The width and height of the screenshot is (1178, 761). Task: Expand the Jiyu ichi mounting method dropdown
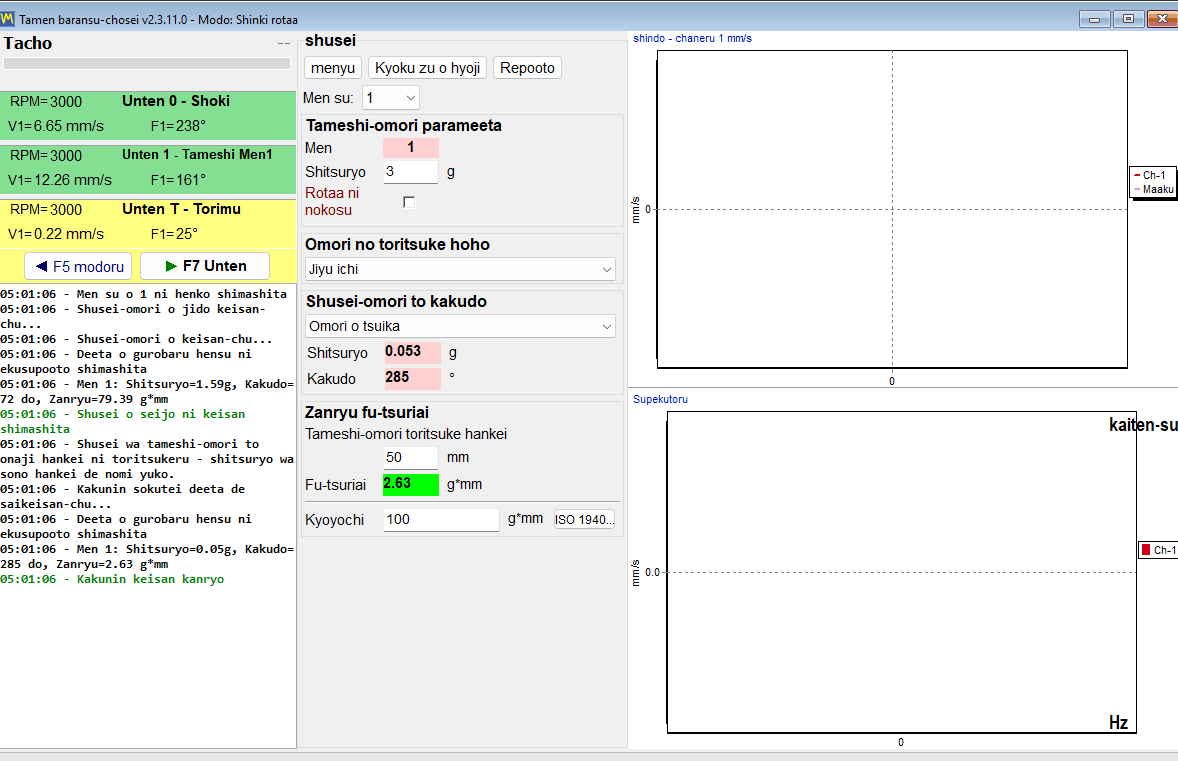coord(460,269)
